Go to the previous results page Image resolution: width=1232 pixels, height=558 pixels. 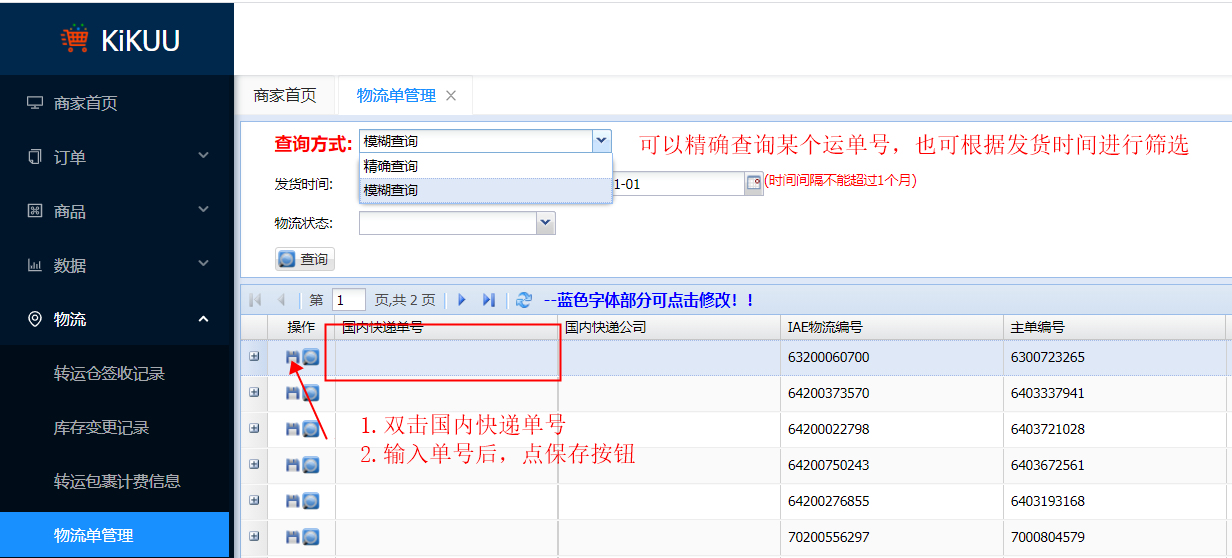pyautogui.click(x=282, y=300)
